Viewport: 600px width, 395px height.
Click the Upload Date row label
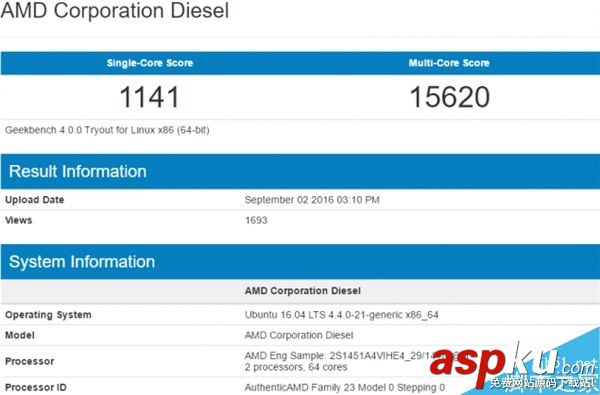click(x=34, y=200)
